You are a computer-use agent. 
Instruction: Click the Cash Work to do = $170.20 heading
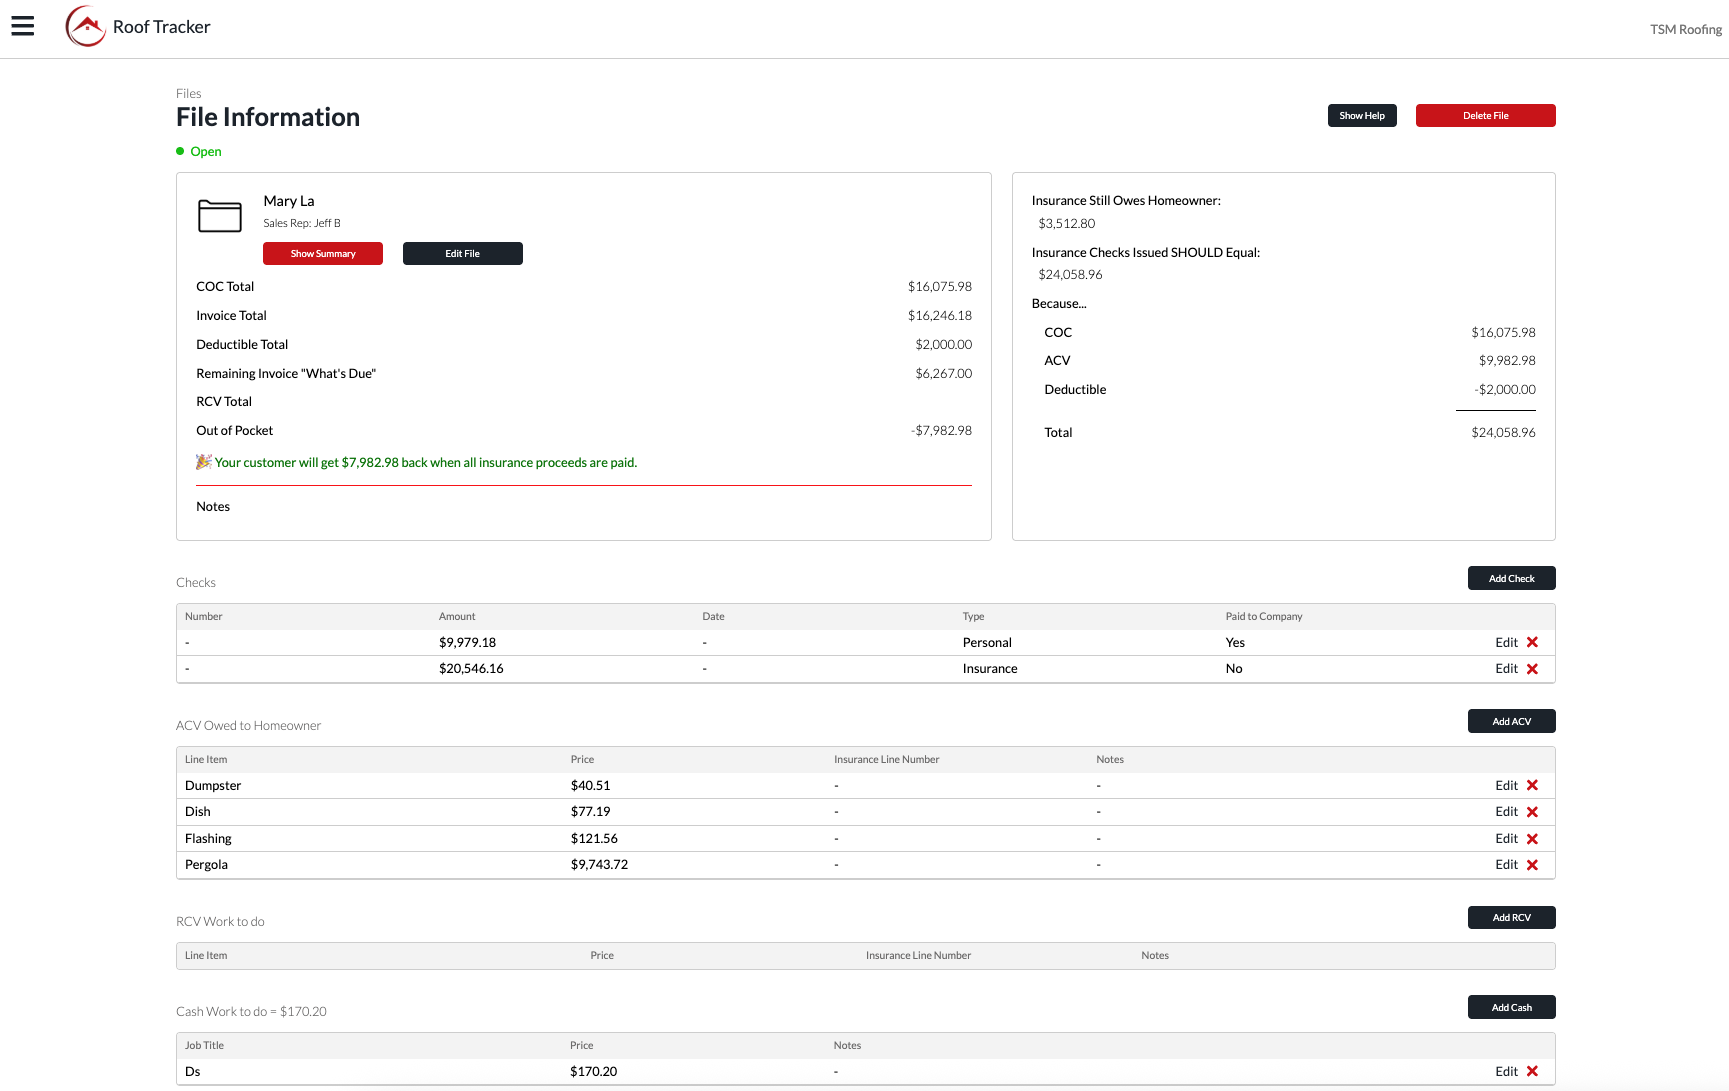251,1012
